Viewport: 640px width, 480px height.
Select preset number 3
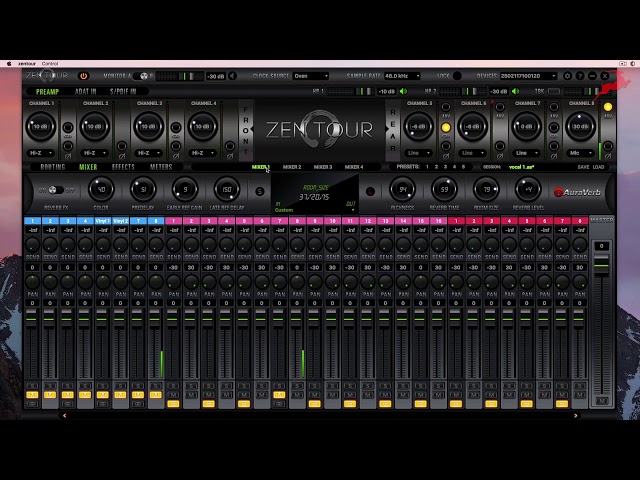coord(445,167)
